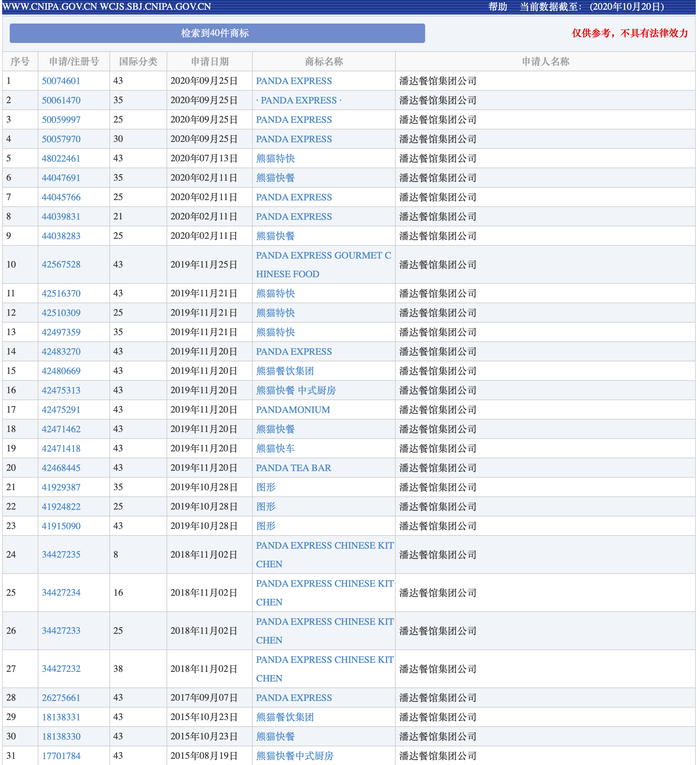Open the PANDA EXPRESS trademark in row 28
The image size is (700, 765).
click(294, 698)
